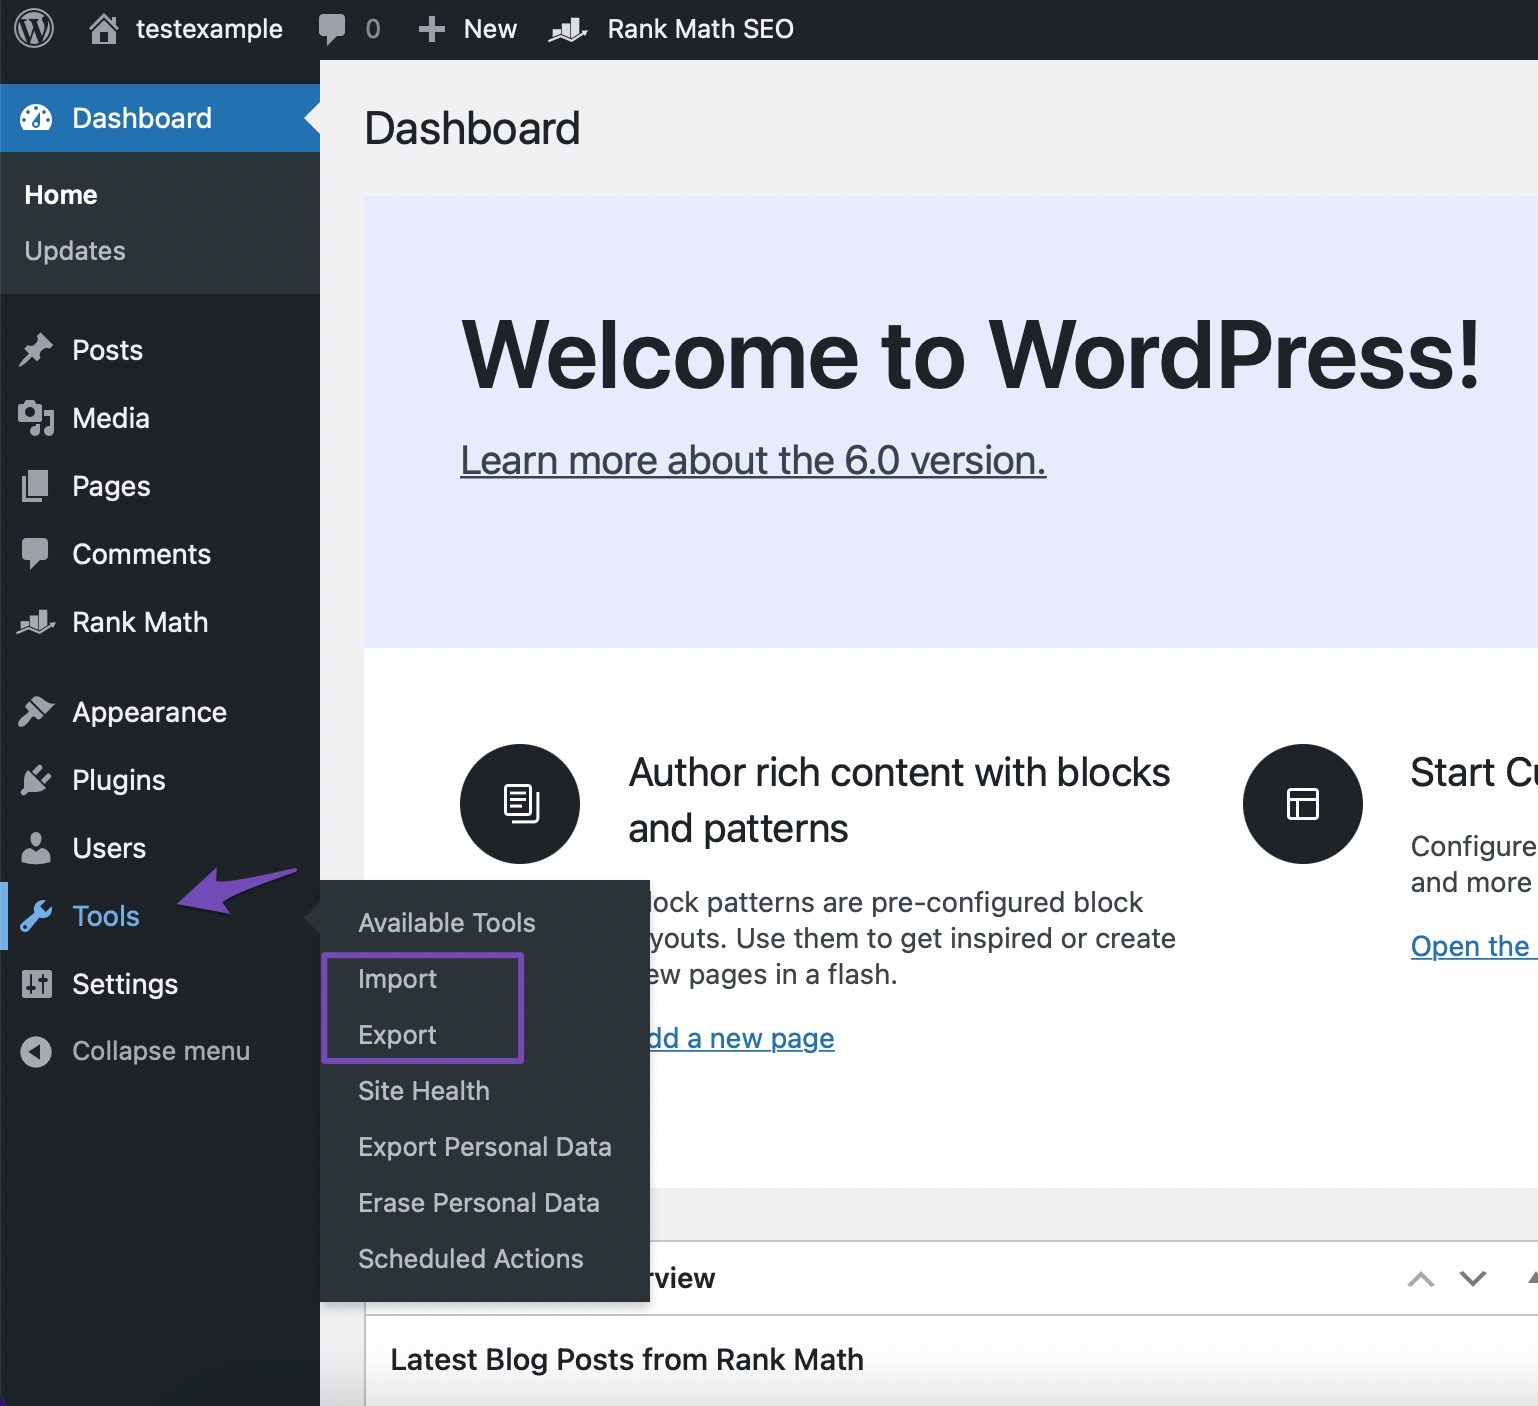Click the Collapse menu arrow icon
The image size is (1538, 1406).
tap(36, 1052)
